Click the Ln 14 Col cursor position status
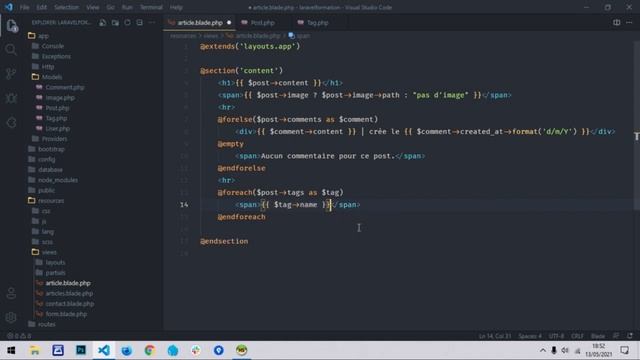The image size is (640, 360). pos(495,336)
